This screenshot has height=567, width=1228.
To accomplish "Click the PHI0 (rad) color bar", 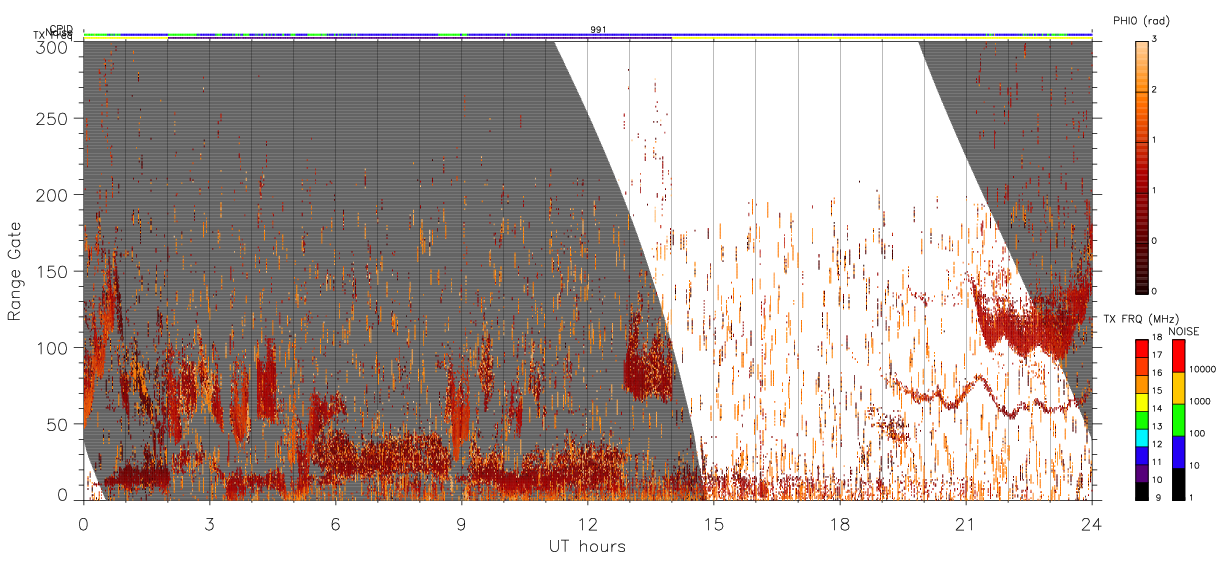I will pos(1141,166).
